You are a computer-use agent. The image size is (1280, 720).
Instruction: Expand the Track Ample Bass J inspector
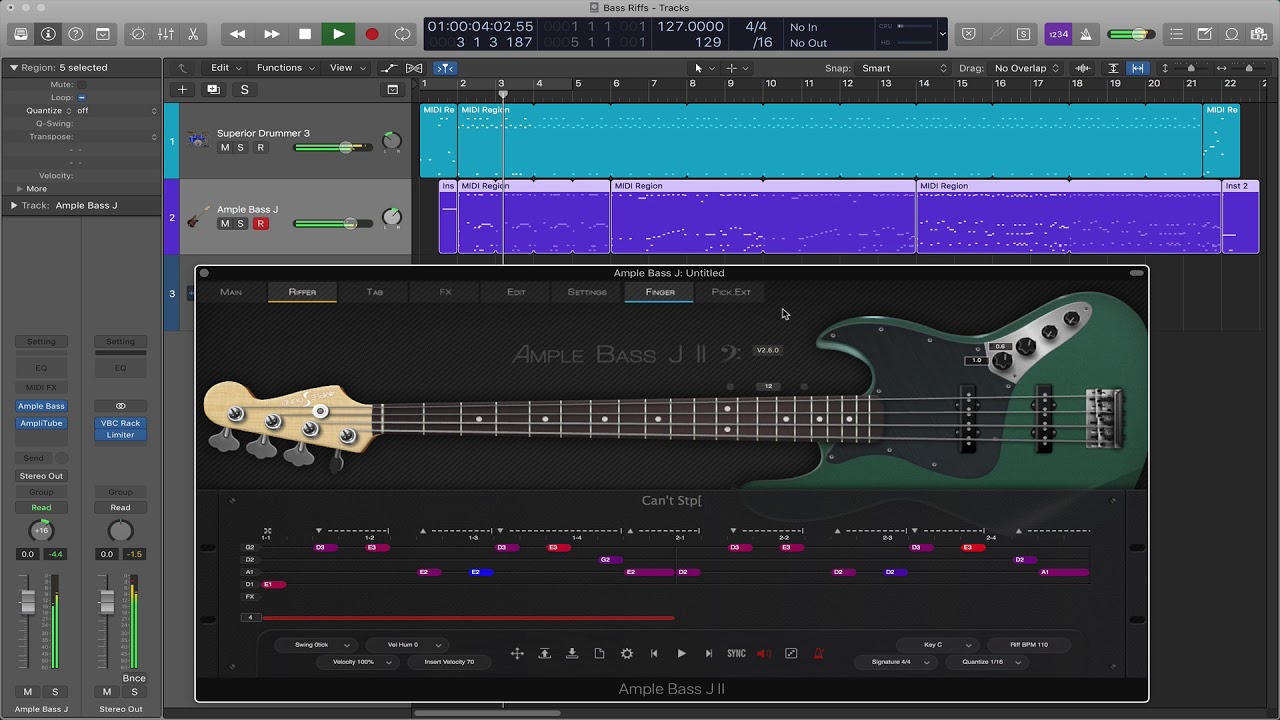tap(13, 205)
